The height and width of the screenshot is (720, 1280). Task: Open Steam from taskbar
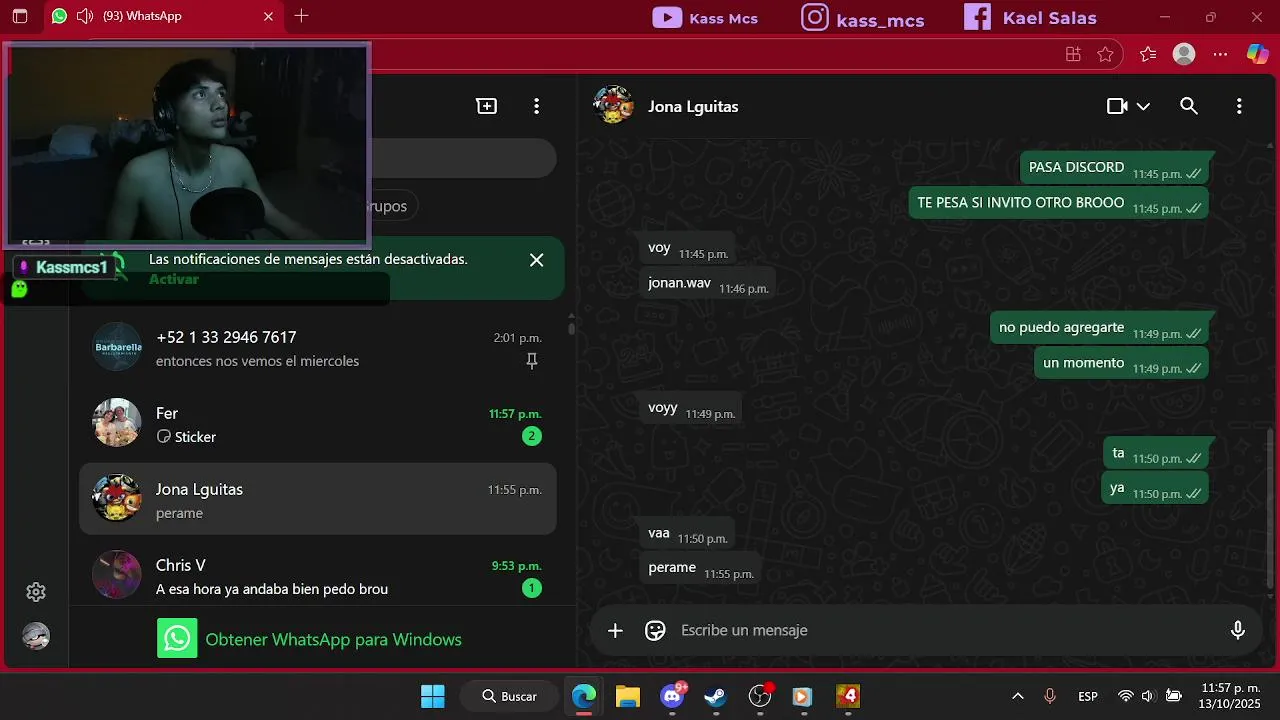715,696
